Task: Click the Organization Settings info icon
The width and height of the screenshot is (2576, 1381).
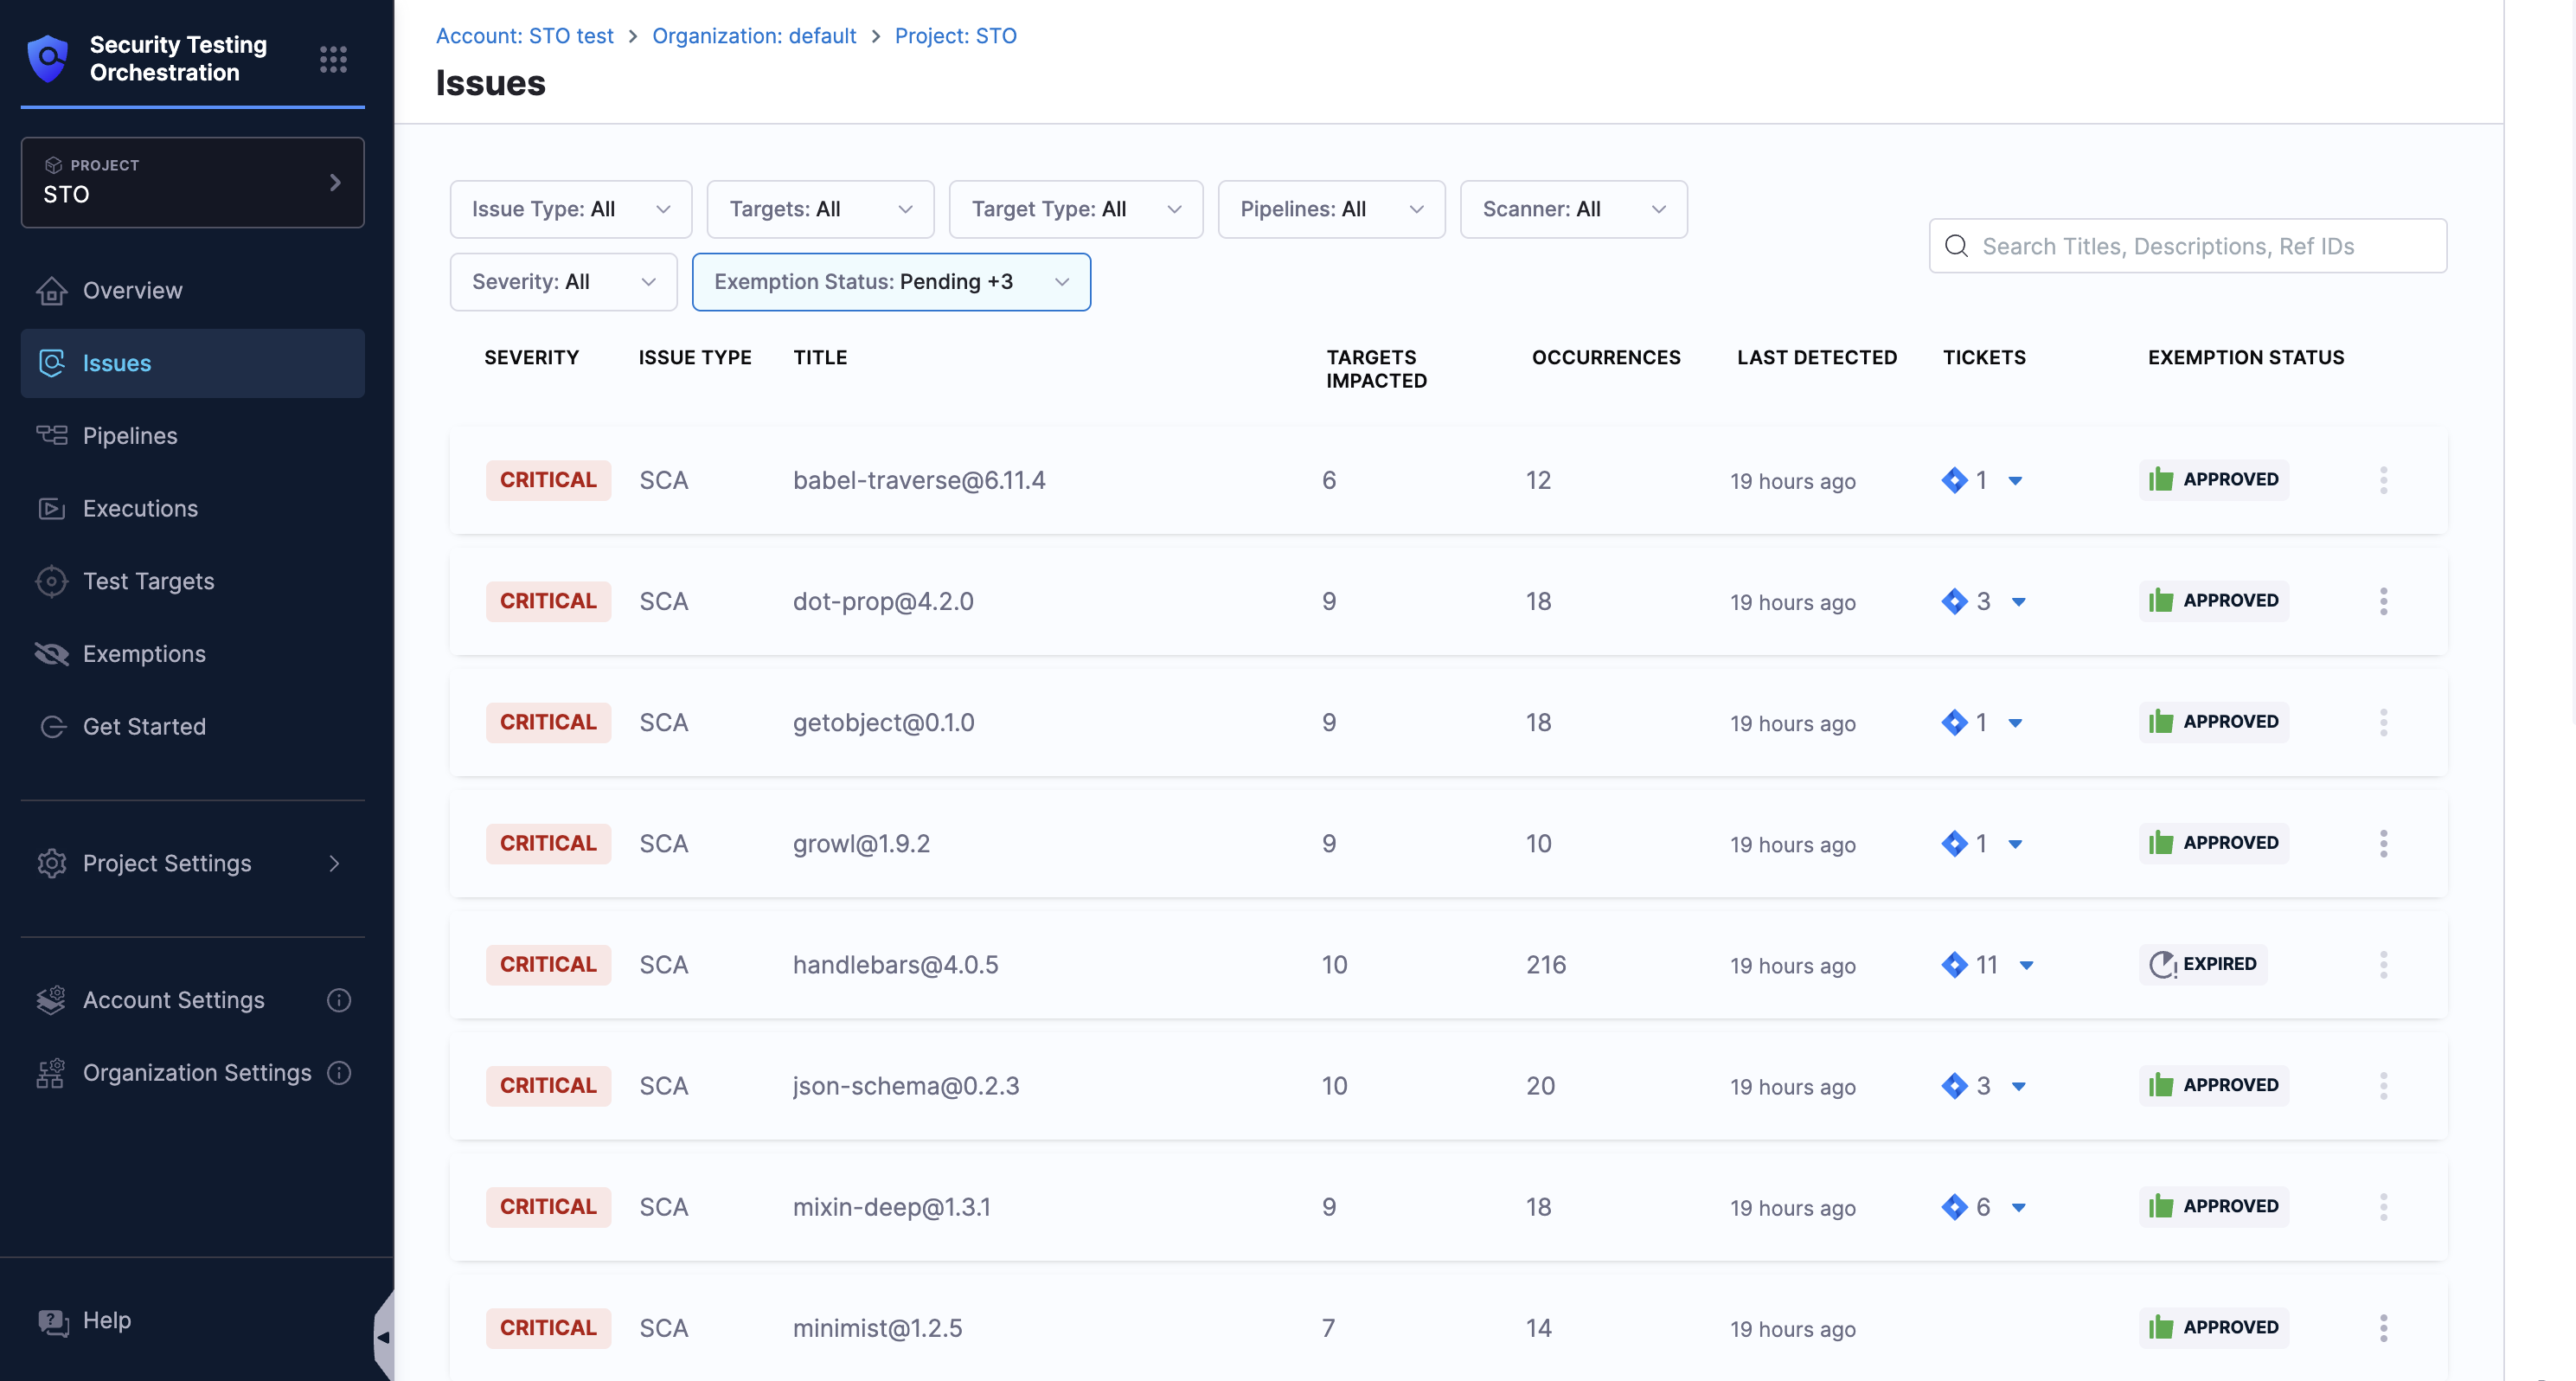Action: click(339, 1073)
